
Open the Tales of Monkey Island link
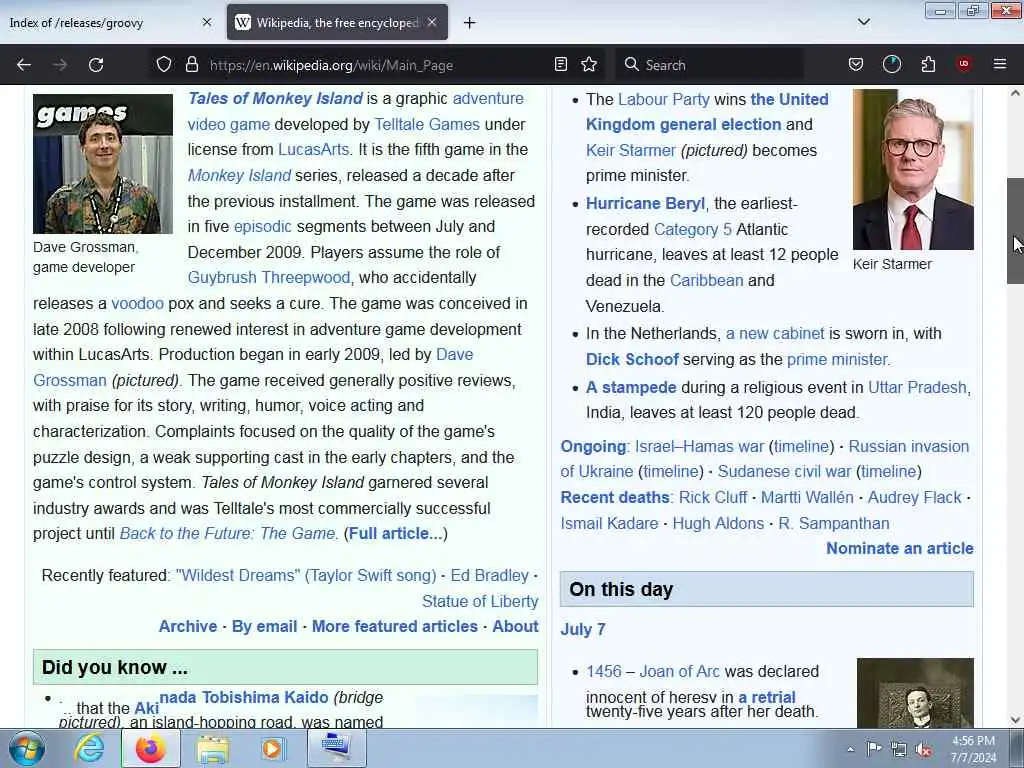coord(275,99)
